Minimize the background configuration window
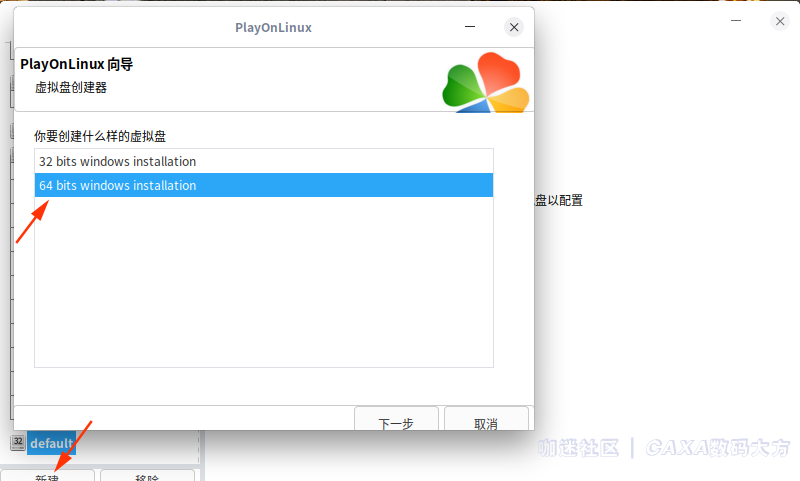The image size is (800, 481). tap(736, 21)
